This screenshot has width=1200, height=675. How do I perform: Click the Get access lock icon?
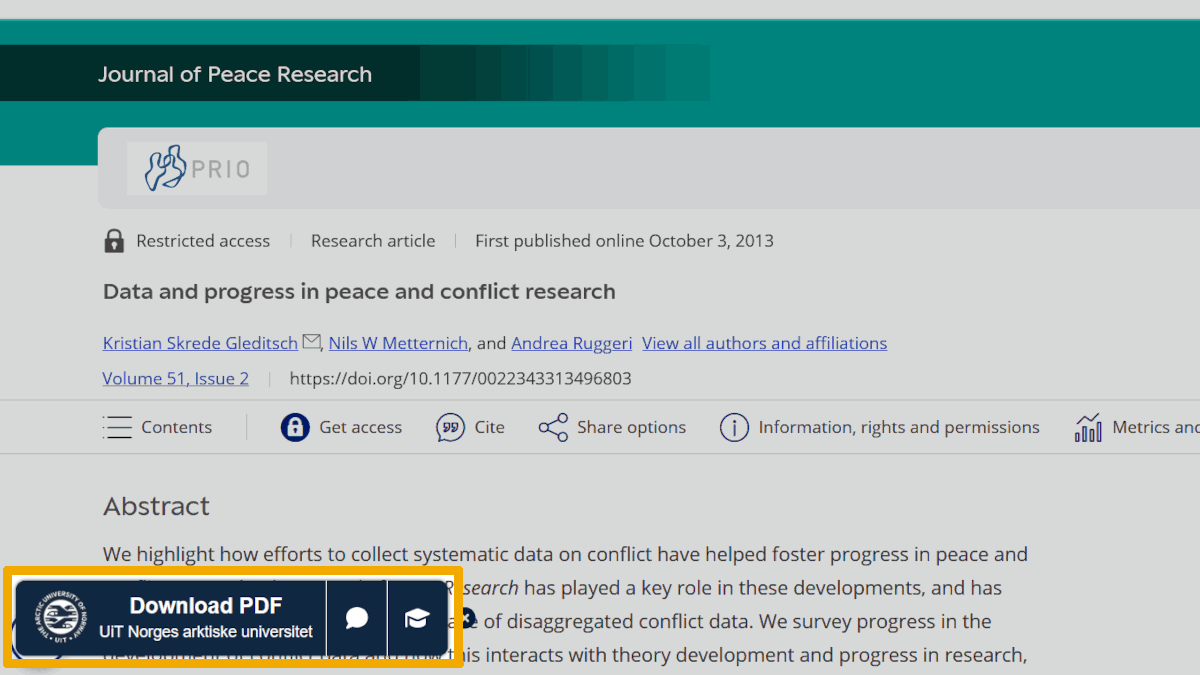pos(295,427)
